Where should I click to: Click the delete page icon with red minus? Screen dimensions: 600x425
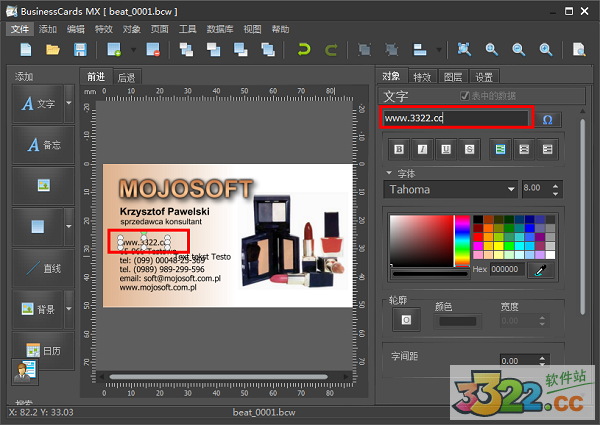(x=153, y=50)
